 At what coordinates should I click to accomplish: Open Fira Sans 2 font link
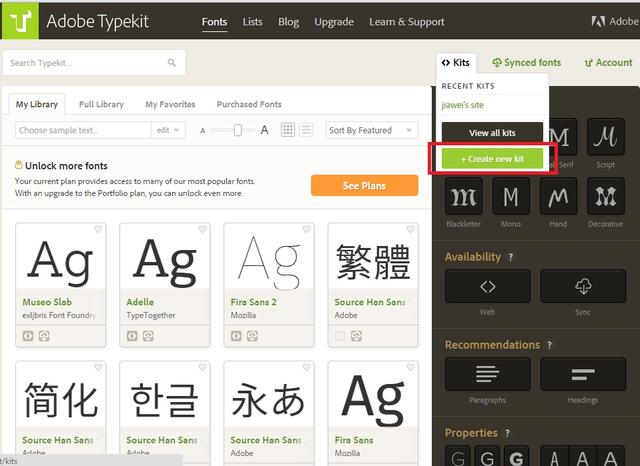coord(253,302)
